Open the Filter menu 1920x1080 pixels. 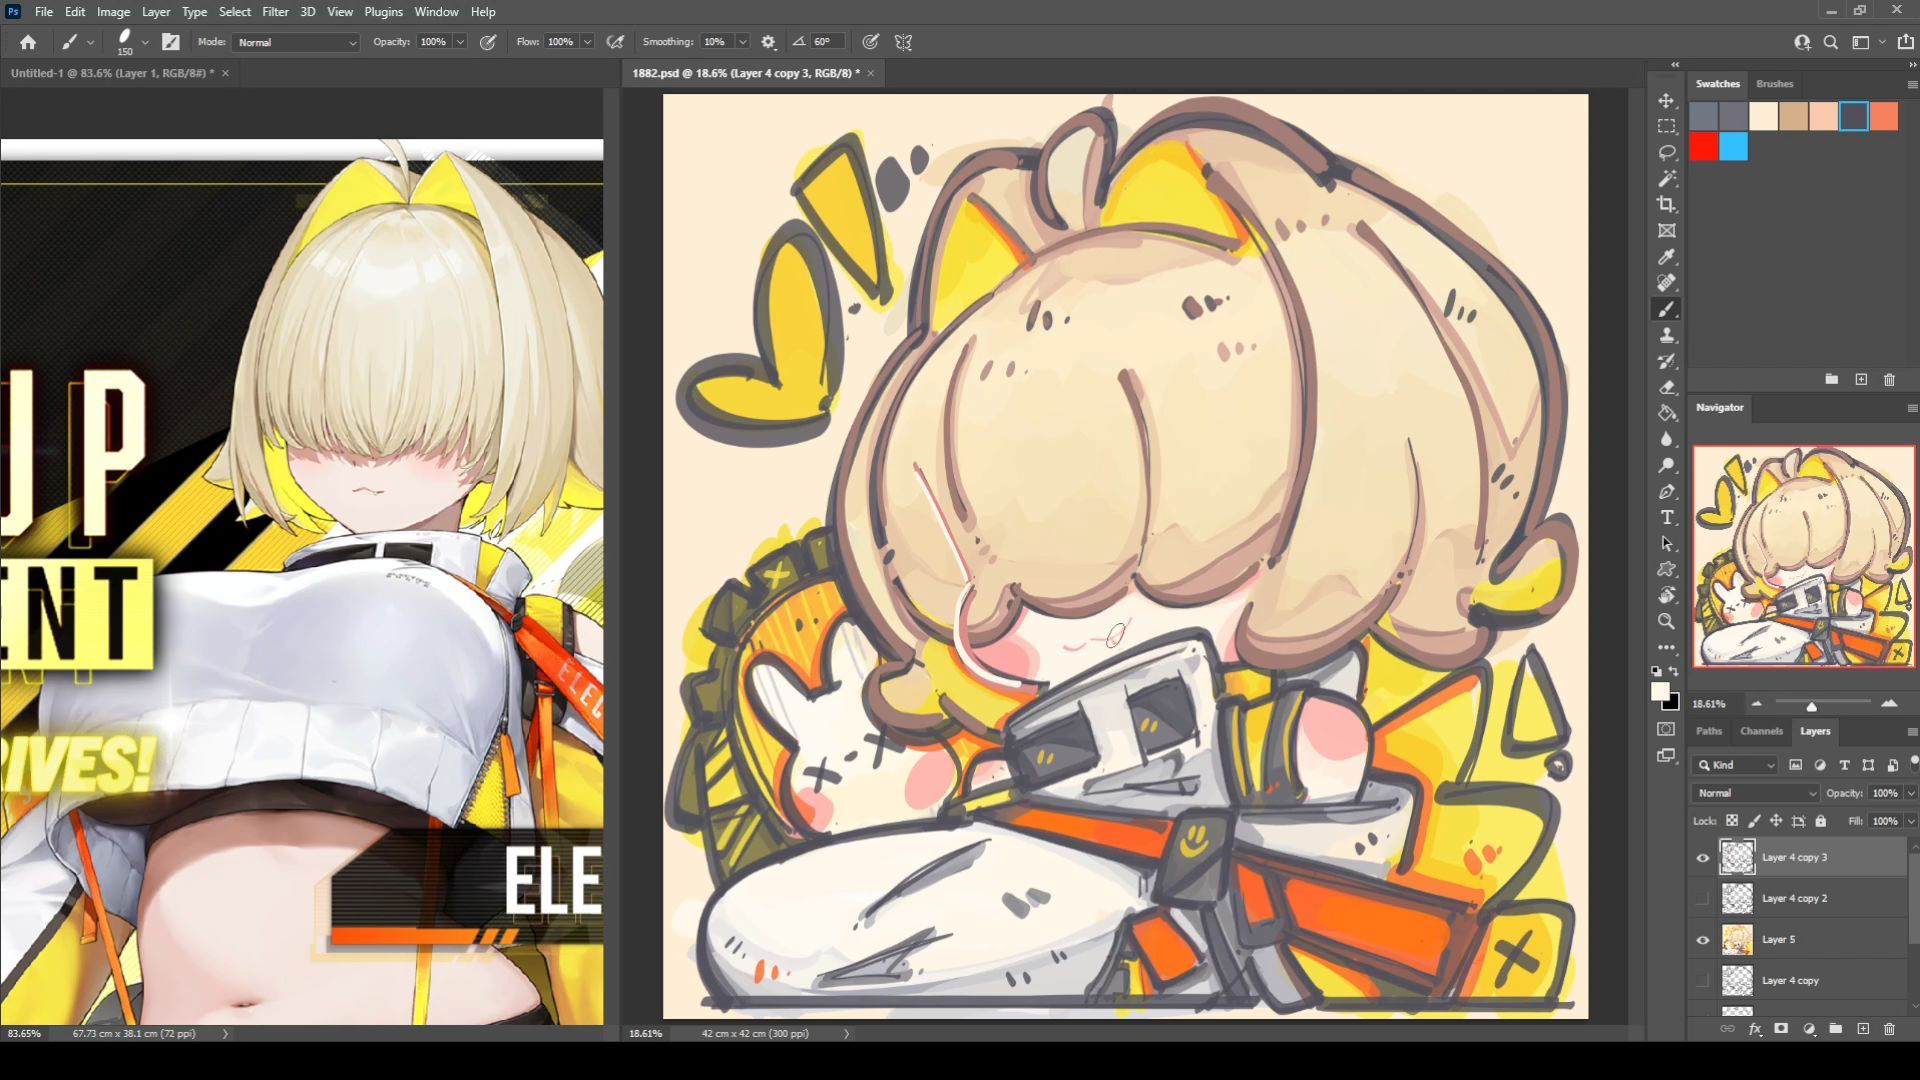[x=275, y=12]
